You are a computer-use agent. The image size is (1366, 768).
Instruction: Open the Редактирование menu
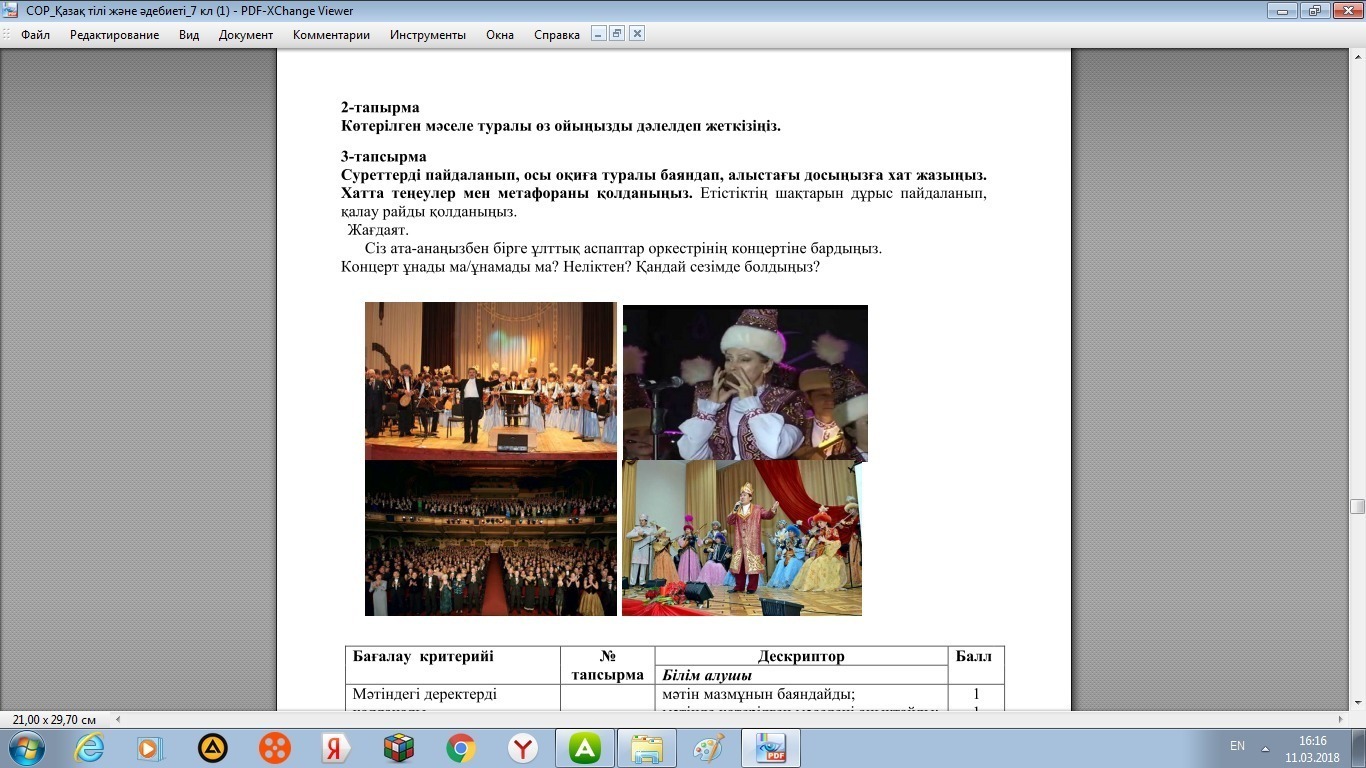coord(114,34)
